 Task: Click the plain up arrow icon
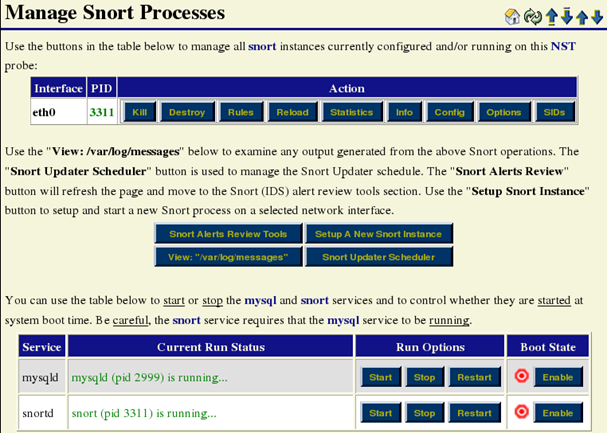click(x=582, y=17)
